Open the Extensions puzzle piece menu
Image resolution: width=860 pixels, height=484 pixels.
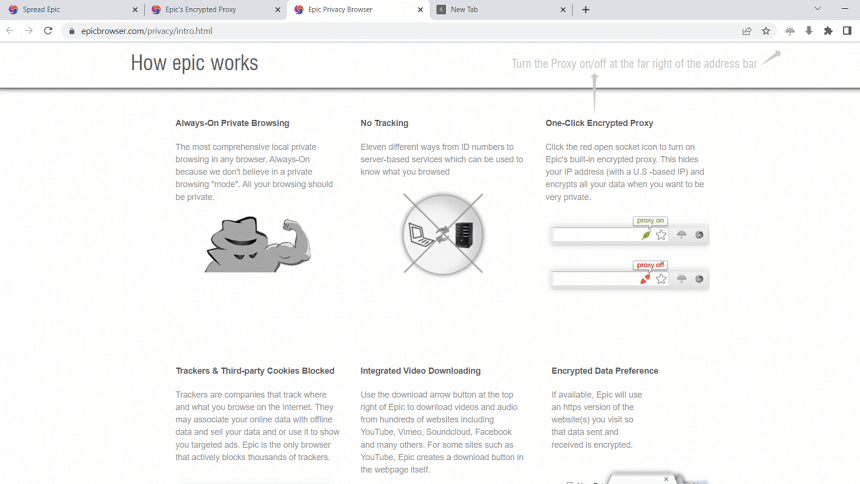[x=828, y=31]
